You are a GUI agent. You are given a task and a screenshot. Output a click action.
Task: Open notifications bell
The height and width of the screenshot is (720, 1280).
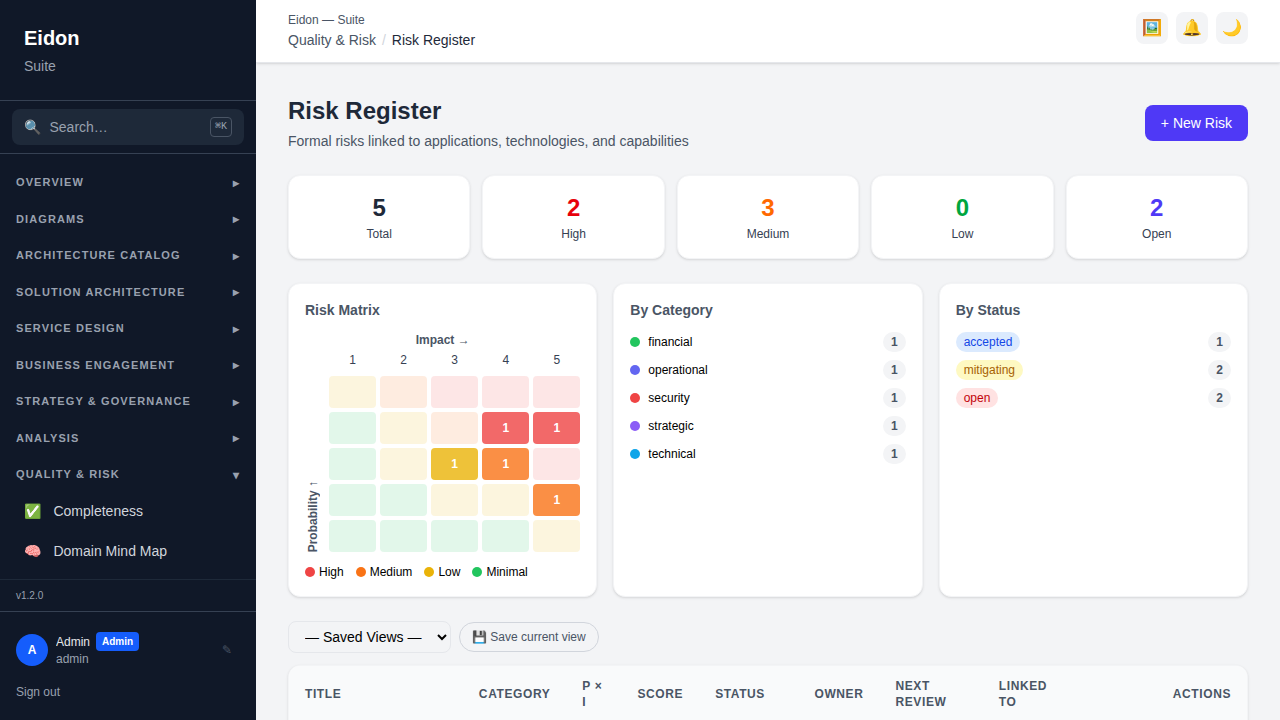point(1192,28)
